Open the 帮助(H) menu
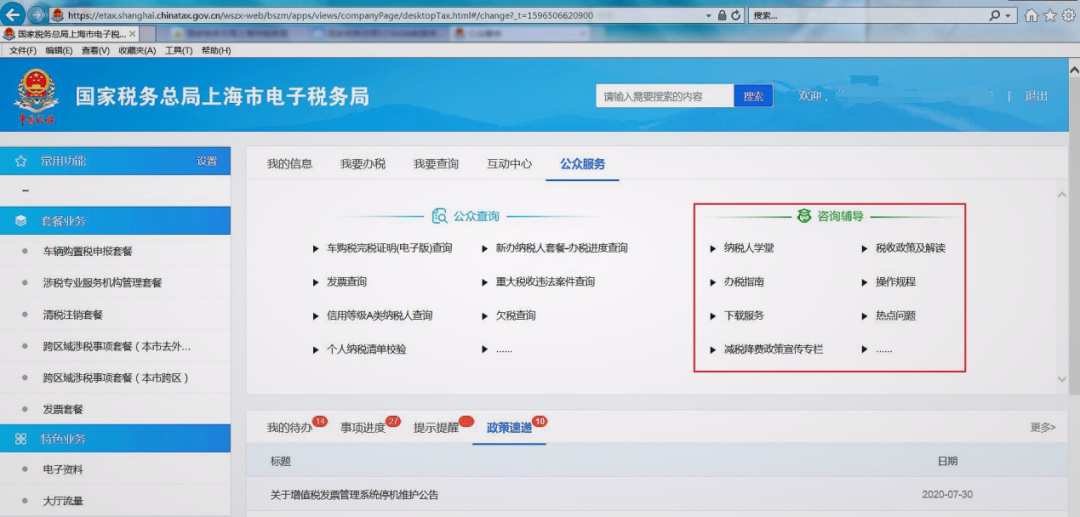 coord(216,50)
